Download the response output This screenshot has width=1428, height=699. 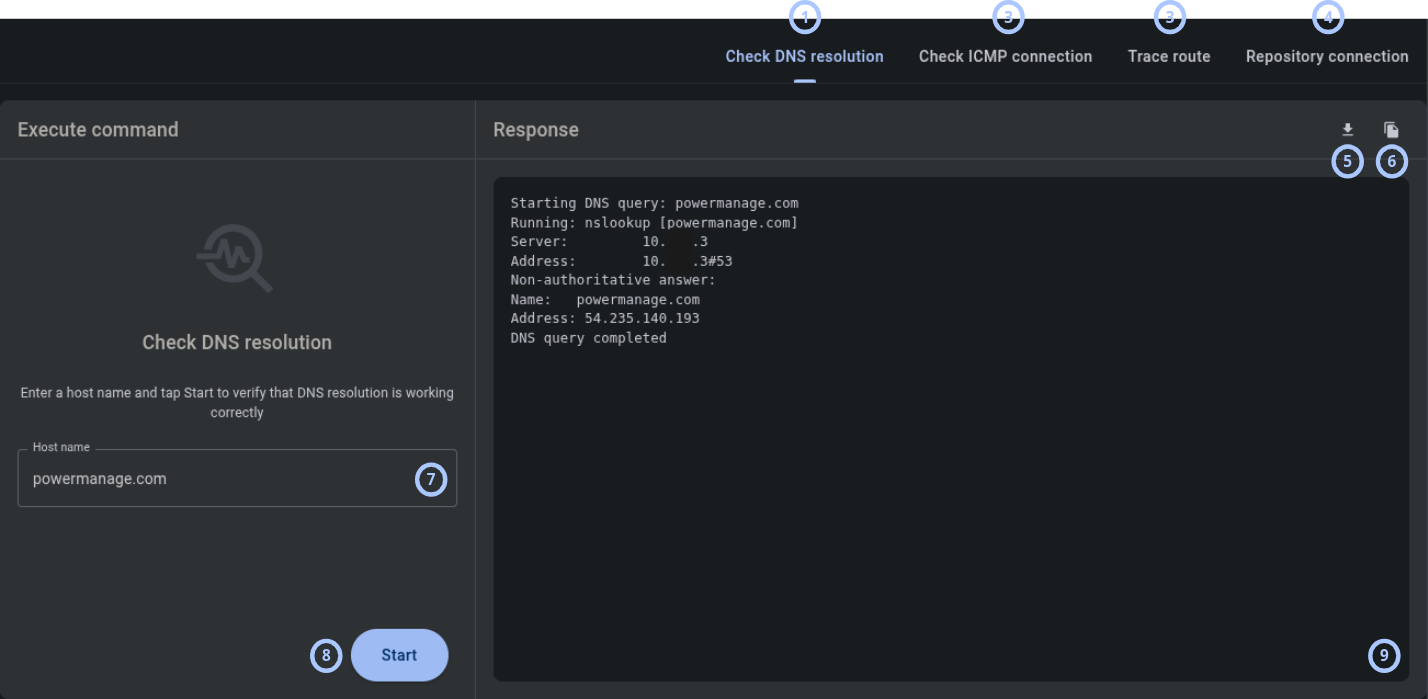[x=1348, y=130]
